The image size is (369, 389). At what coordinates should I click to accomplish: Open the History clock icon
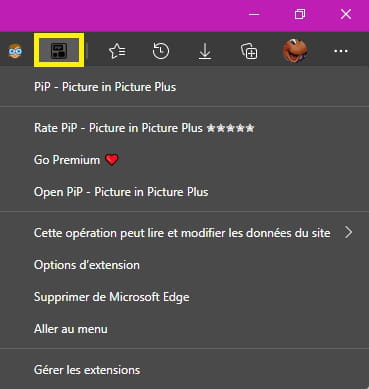coord(161,51)
